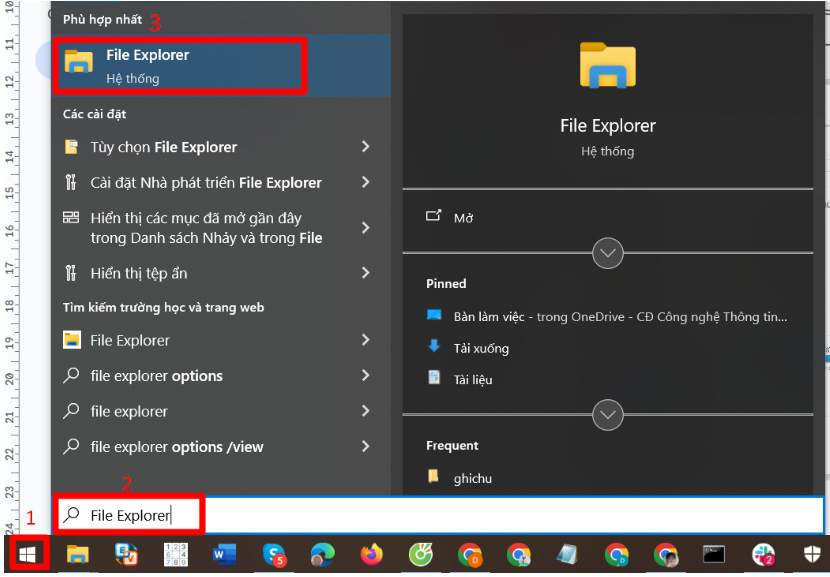Open Windows Security shield icon
830x577 pixels.
812,554
